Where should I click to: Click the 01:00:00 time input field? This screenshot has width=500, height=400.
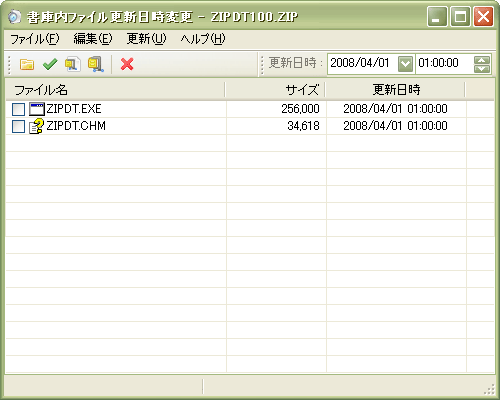tap(445, 64)
